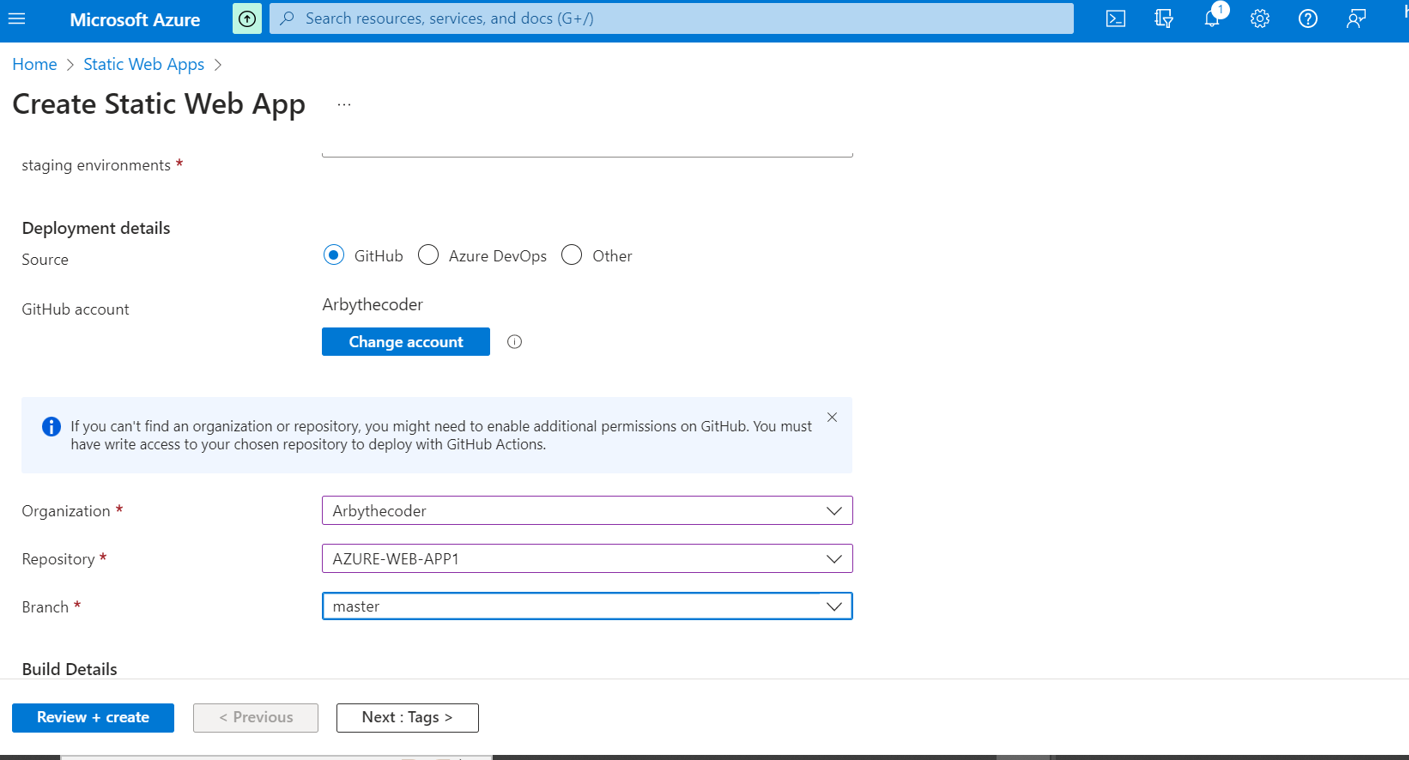Choose Azure DevOps as source
The image size is (1409, 760).
tap(429, 256)
